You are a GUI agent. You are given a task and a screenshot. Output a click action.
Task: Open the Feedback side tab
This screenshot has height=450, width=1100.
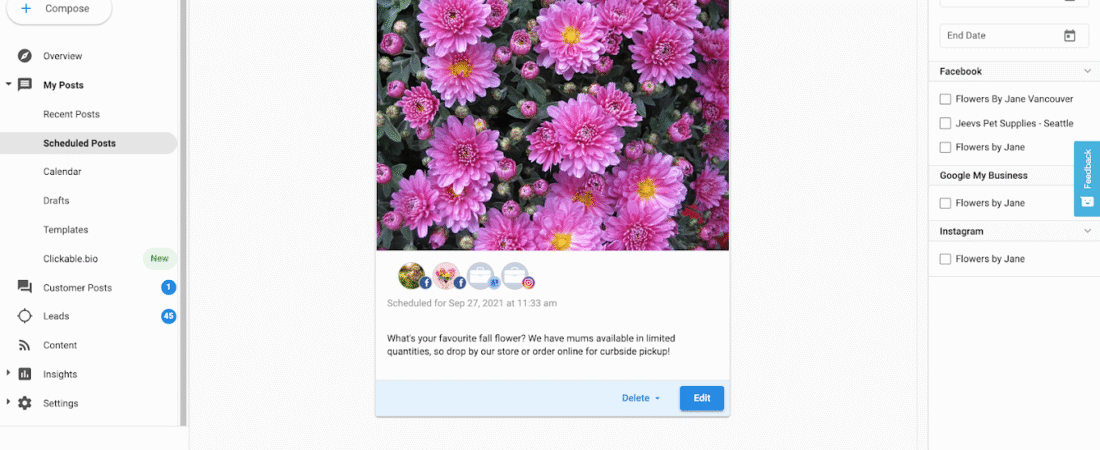(x=1087, y=178)
